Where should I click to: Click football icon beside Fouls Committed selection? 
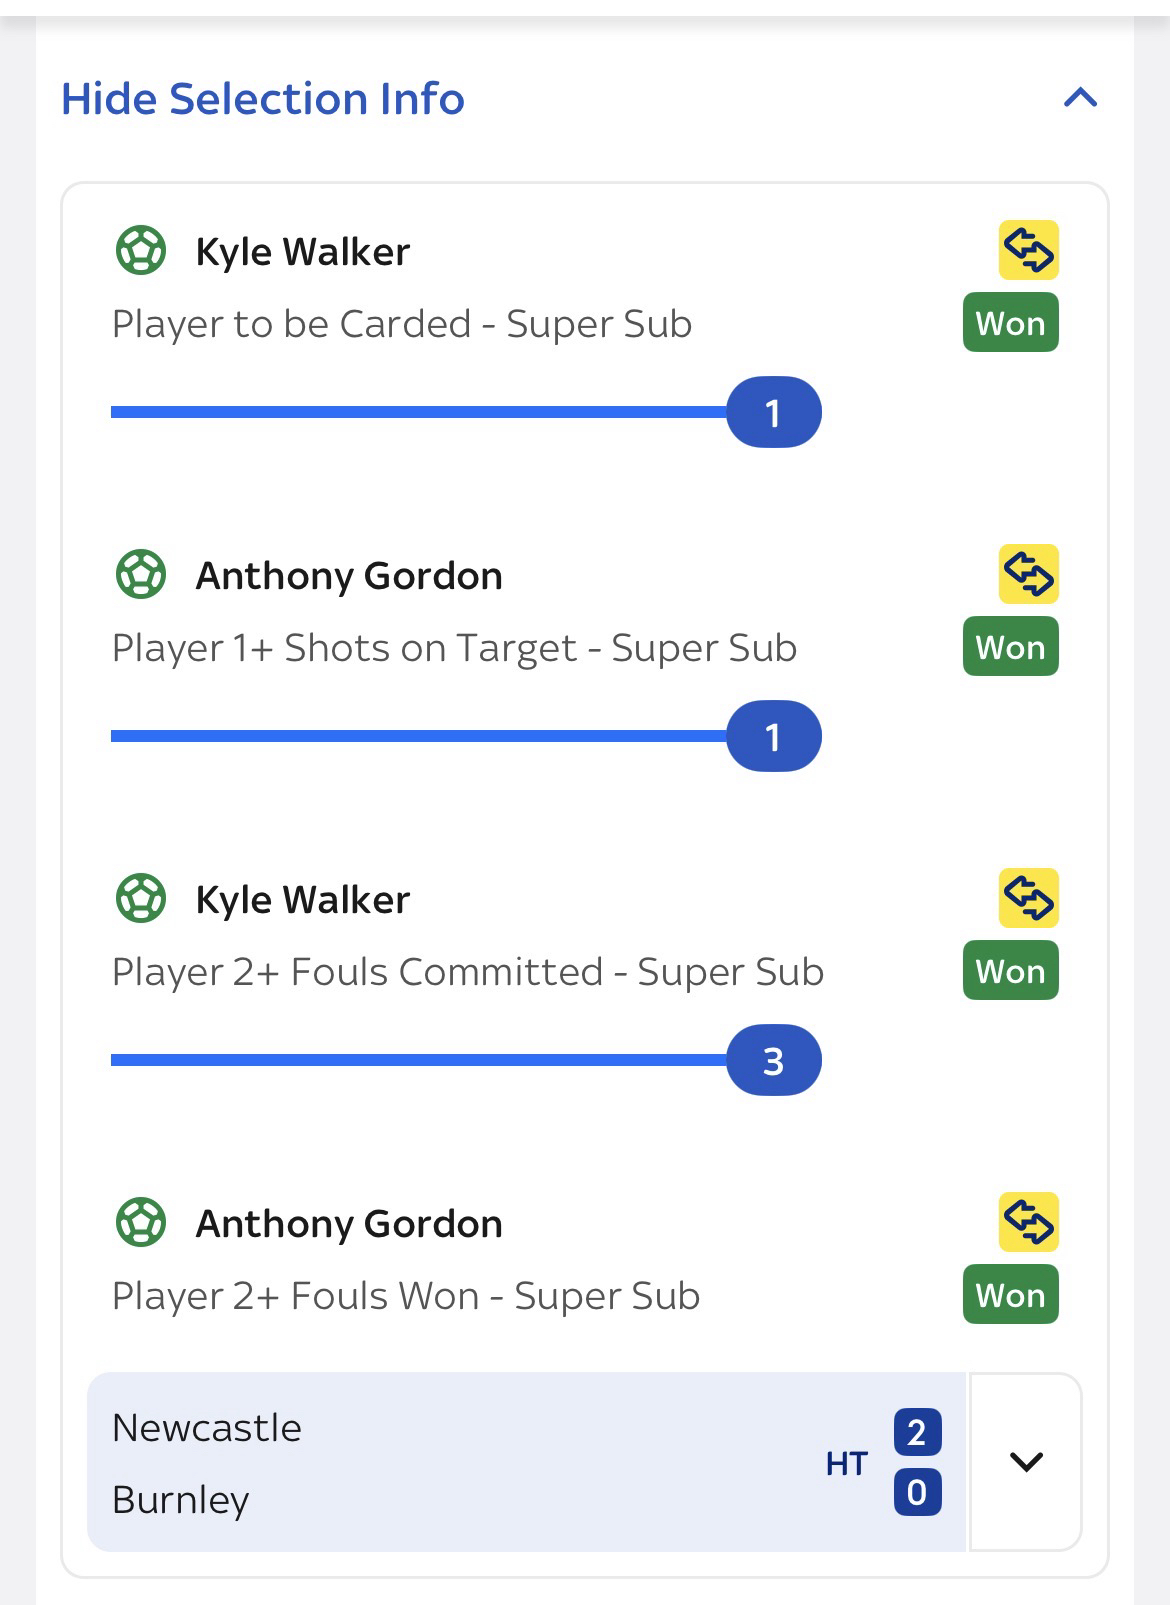141,899
